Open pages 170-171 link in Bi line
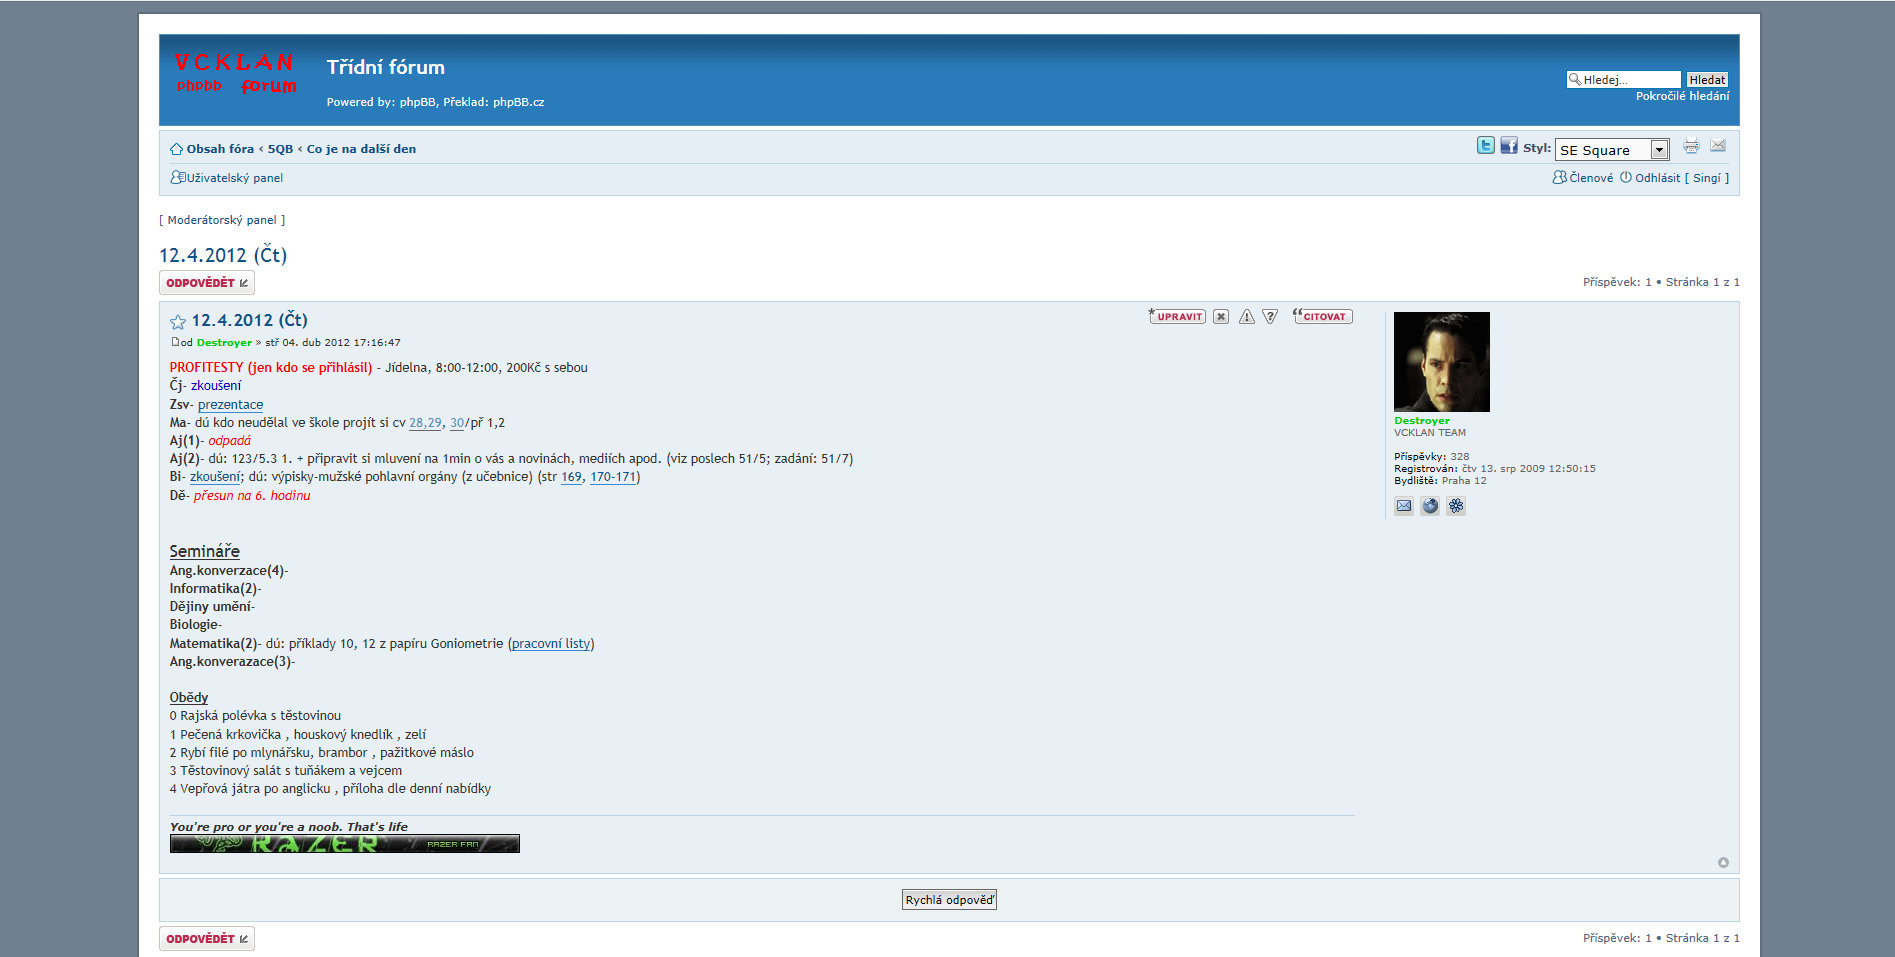The height and width of the screenshot is (957, 1895). point(613,477)
